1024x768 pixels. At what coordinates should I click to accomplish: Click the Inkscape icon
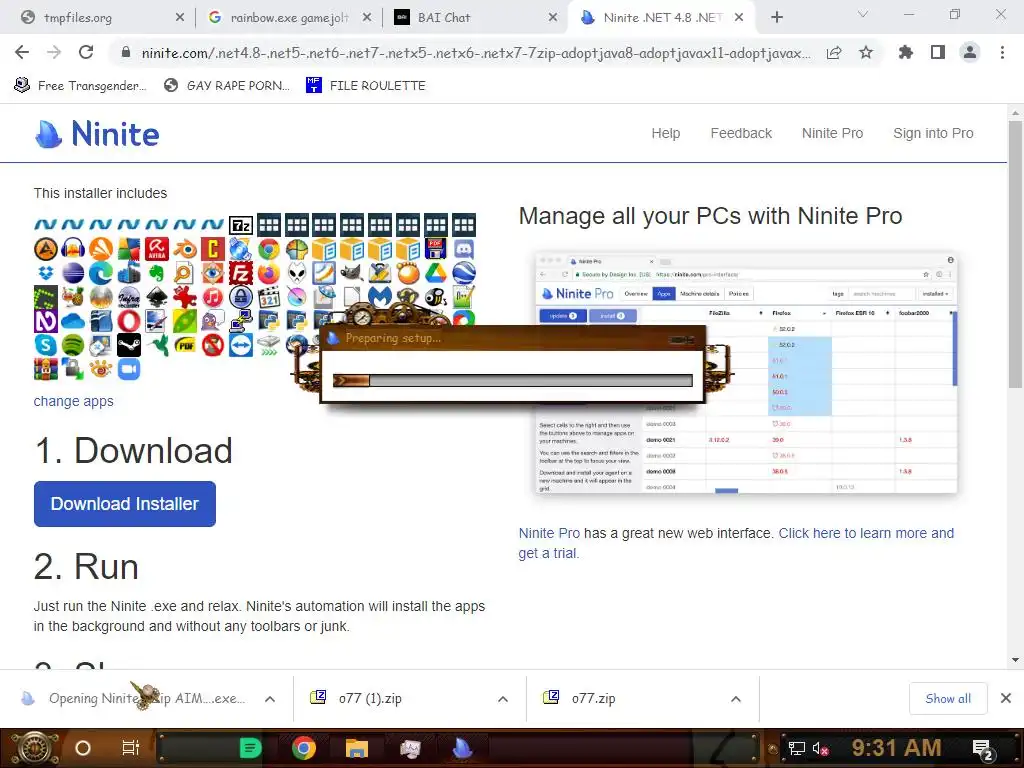(x=157, y=297)
